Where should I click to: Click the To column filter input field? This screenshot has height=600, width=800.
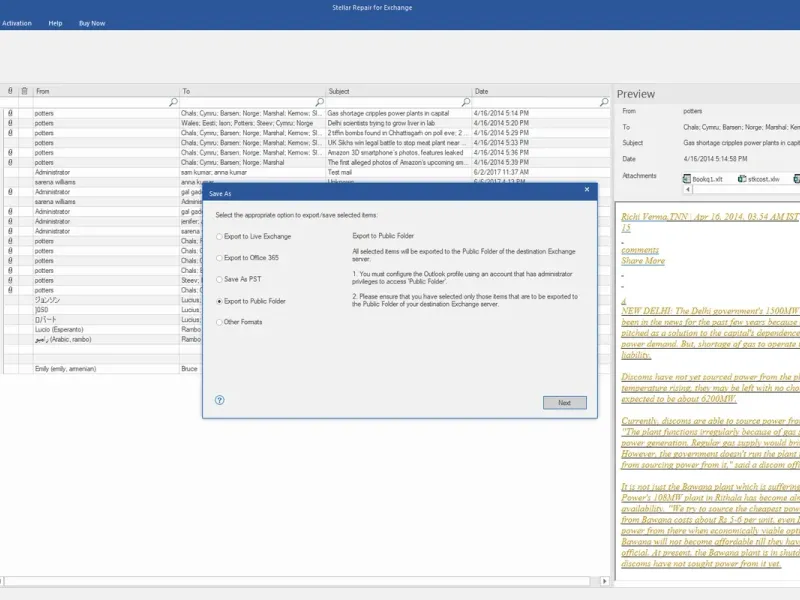[x=247, y=102]
